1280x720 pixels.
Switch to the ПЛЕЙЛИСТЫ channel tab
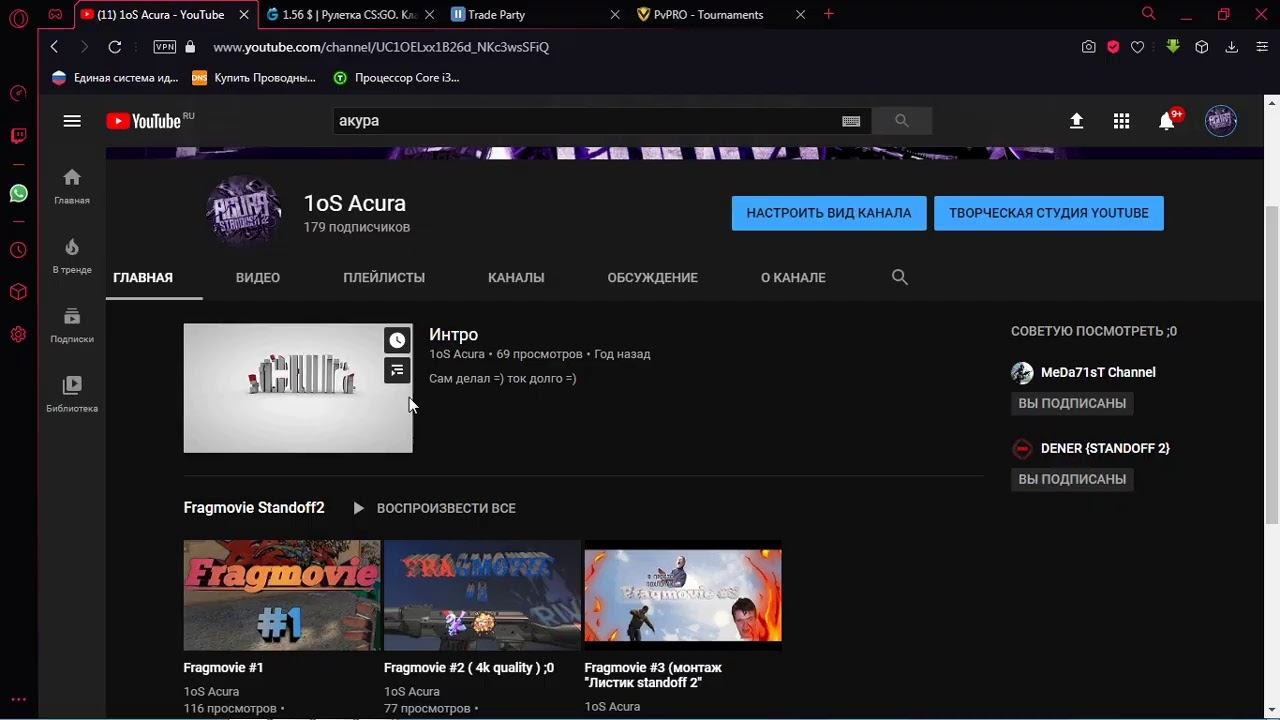(384, 277)
